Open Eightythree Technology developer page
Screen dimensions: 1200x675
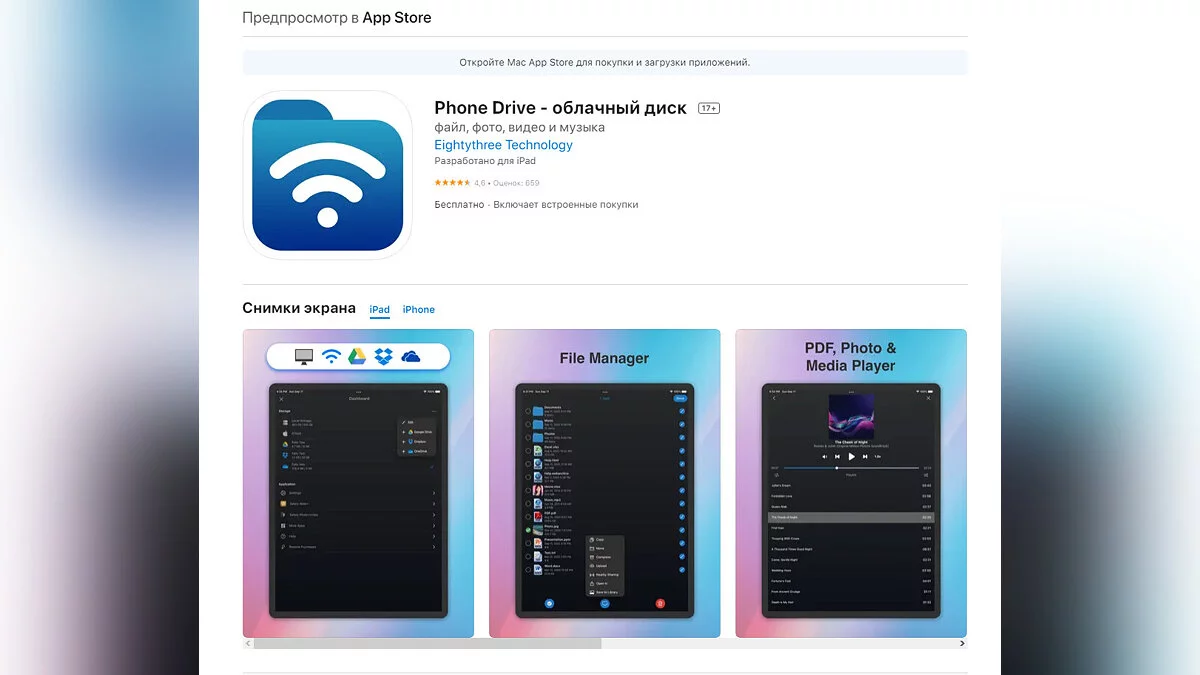[503, 145]
